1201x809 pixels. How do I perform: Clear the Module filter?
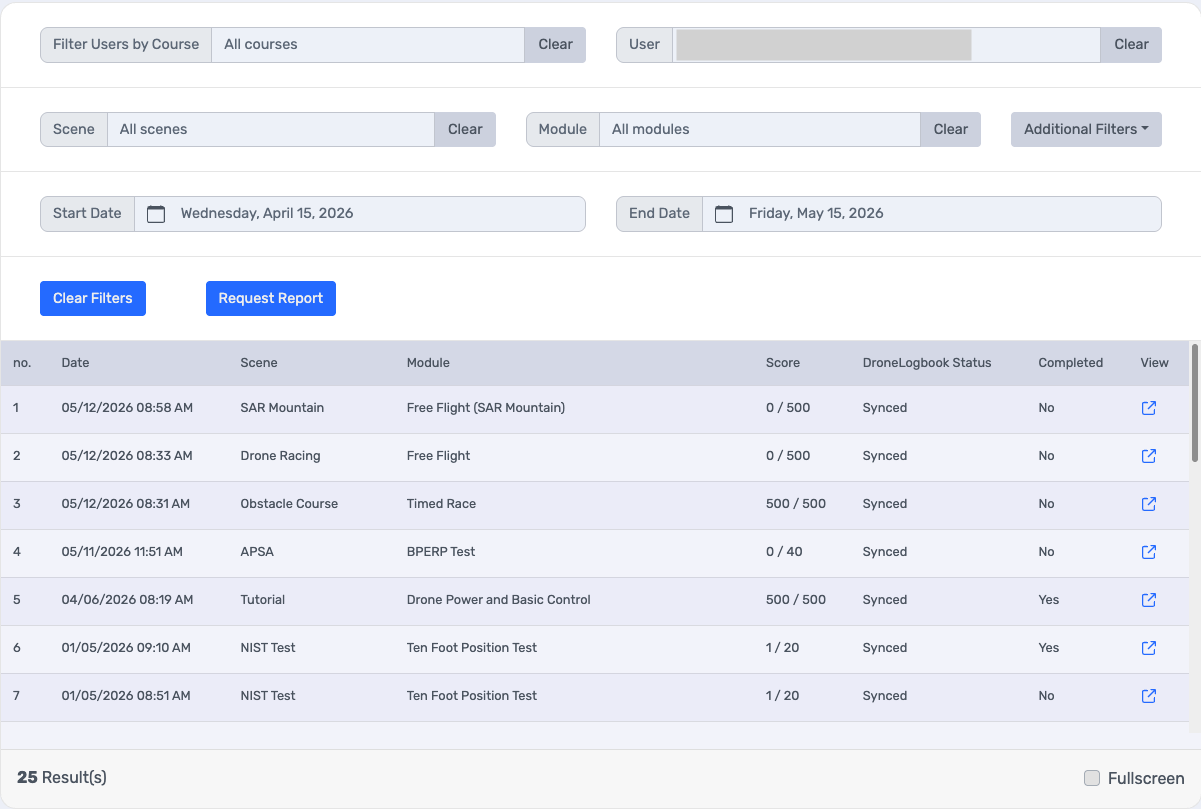pos(951,129)
